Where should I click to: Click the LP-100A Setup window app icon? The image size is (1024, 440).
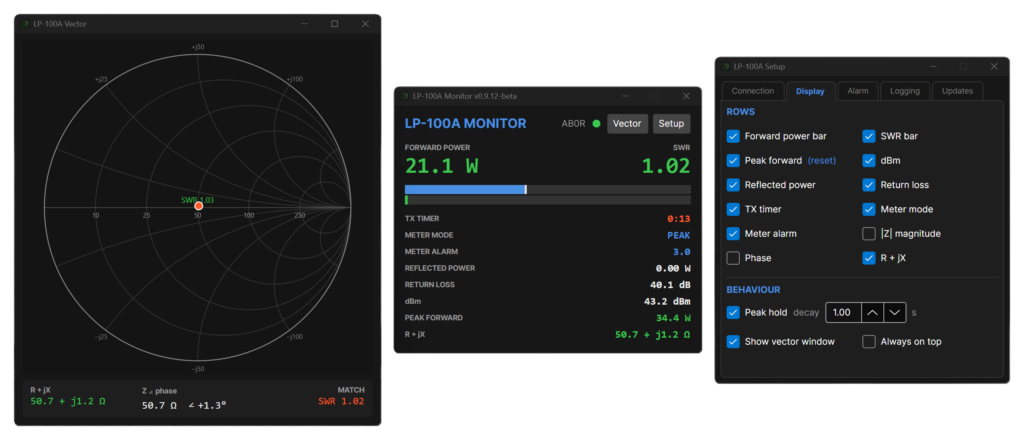point(725,67)
